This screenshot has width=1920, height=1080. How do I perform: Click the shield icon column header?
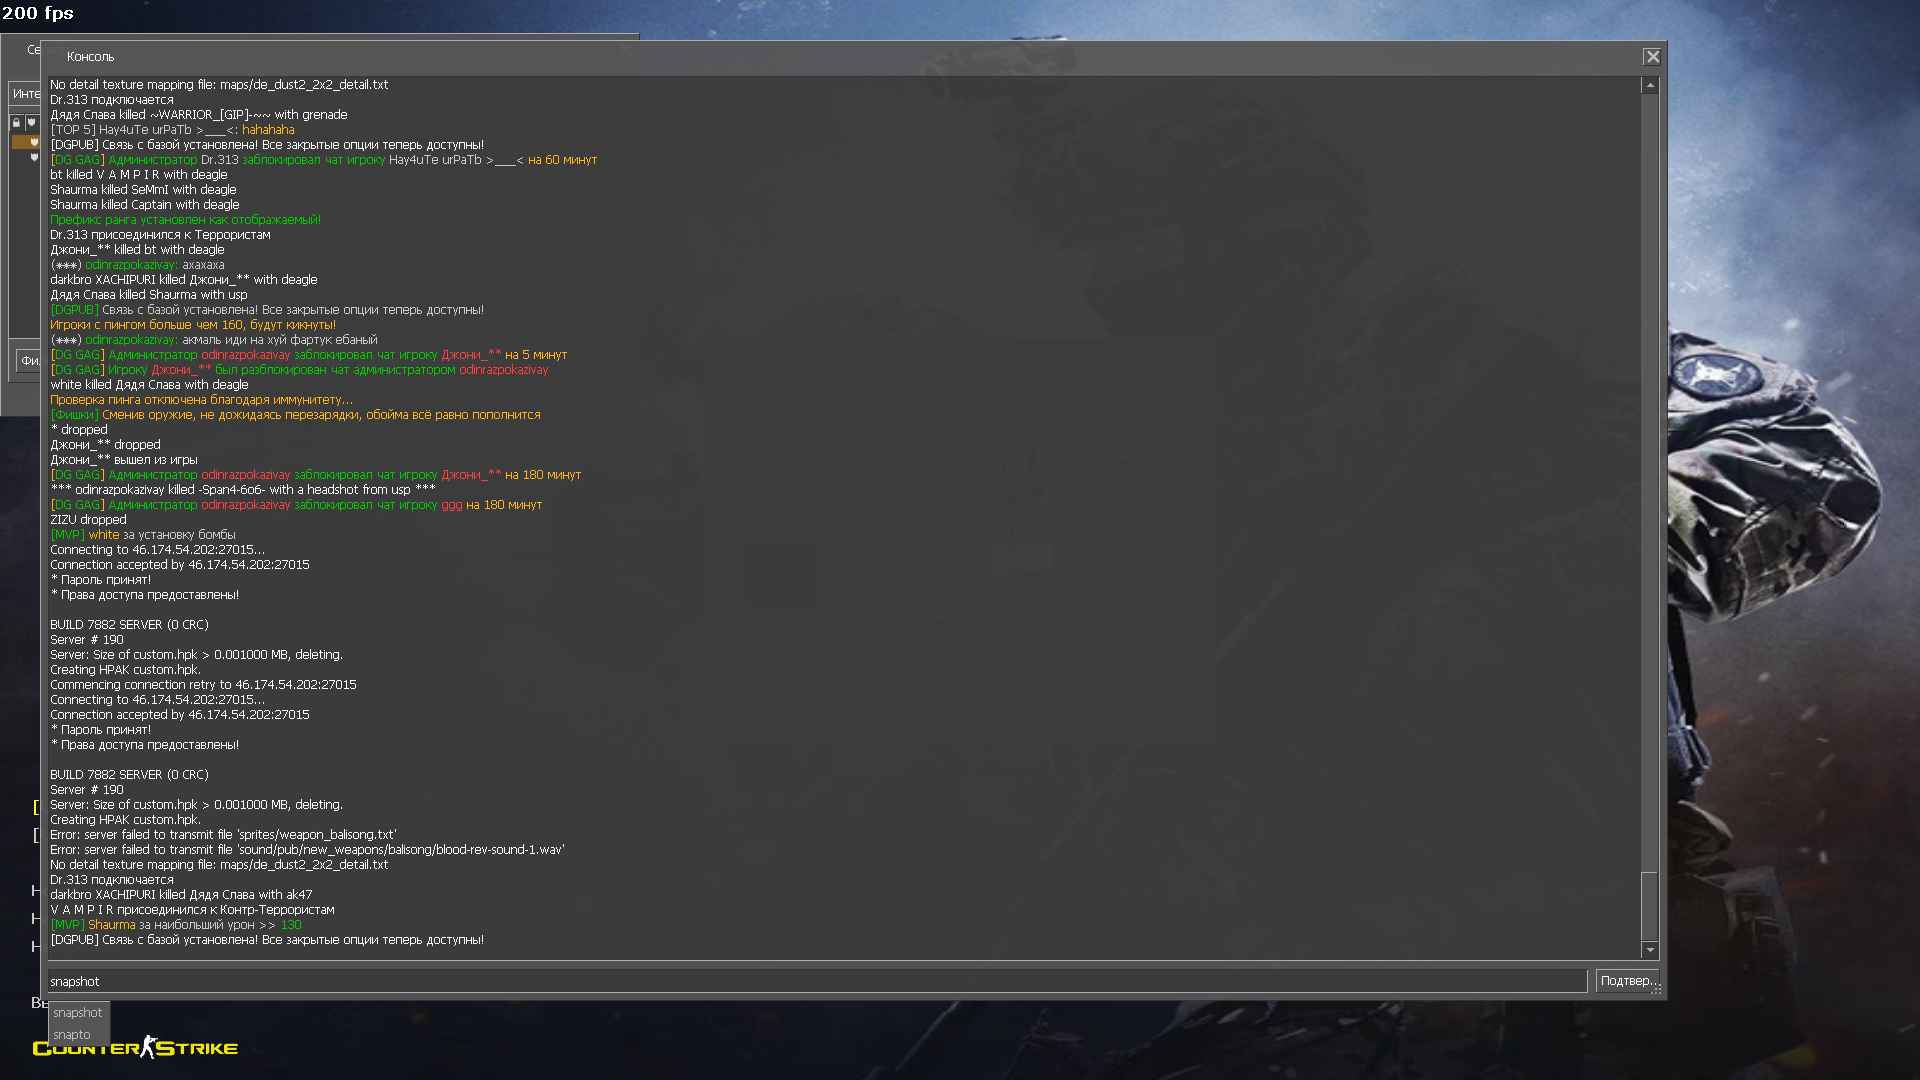32,123
